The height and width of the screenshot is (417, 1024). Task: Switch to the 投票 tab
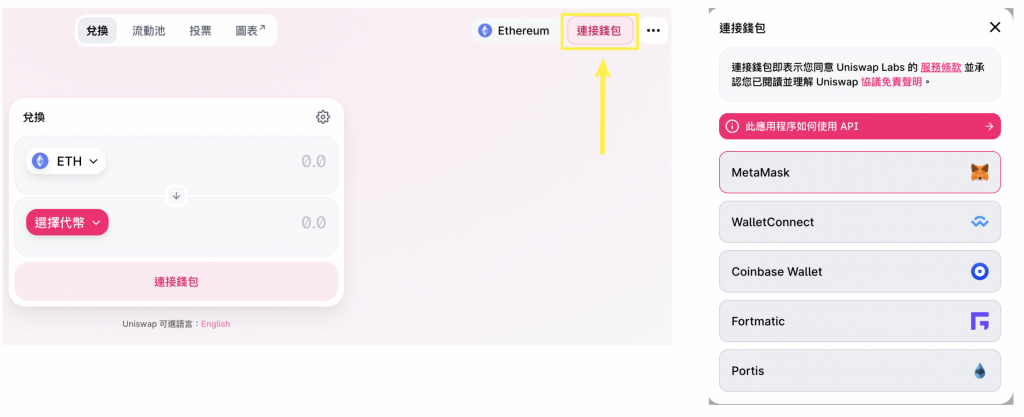pos(200,31)
